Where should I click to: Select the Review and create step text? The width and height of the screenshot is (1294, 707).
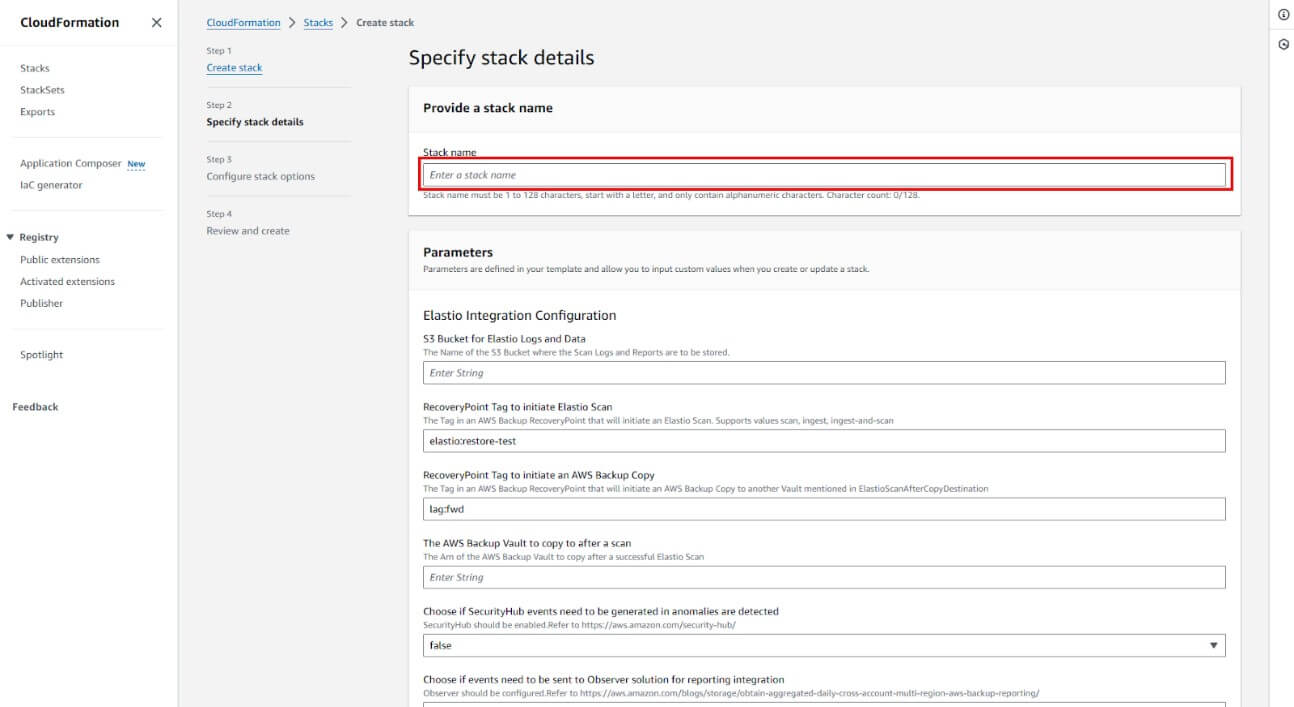click(248, 231)
